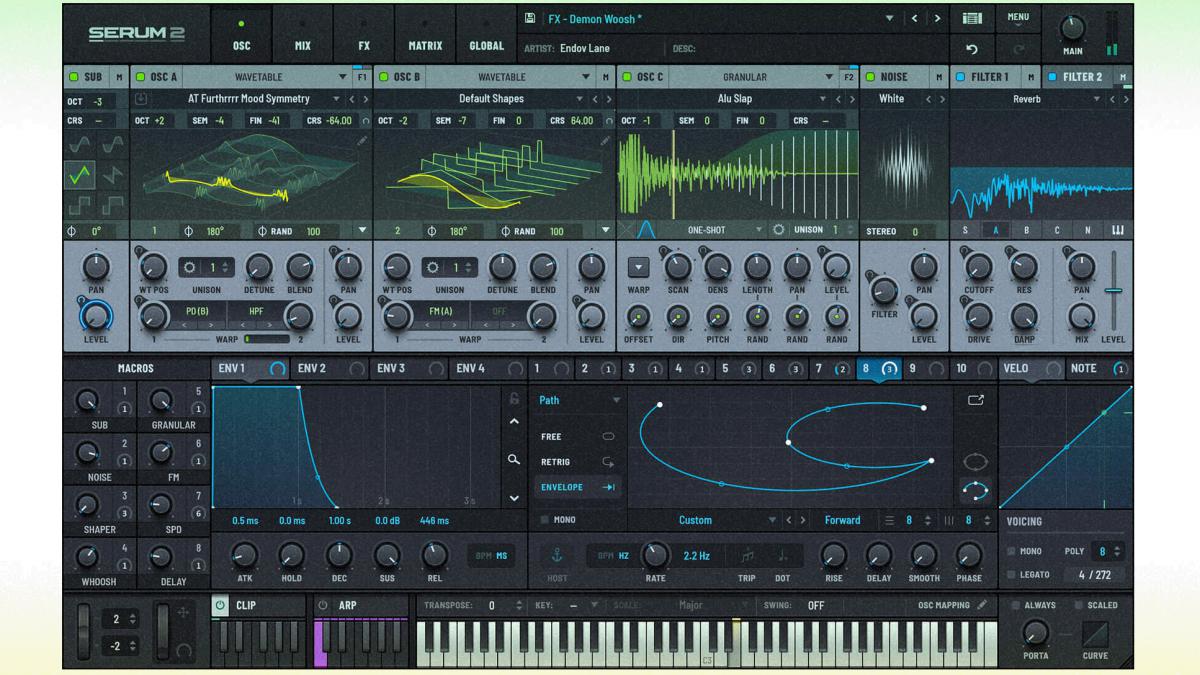Image resolution: width=1200 pixels, height=675 pixels.
Task: Power on the ARP module
Action: pyautogui.click(x=322, y=604)
